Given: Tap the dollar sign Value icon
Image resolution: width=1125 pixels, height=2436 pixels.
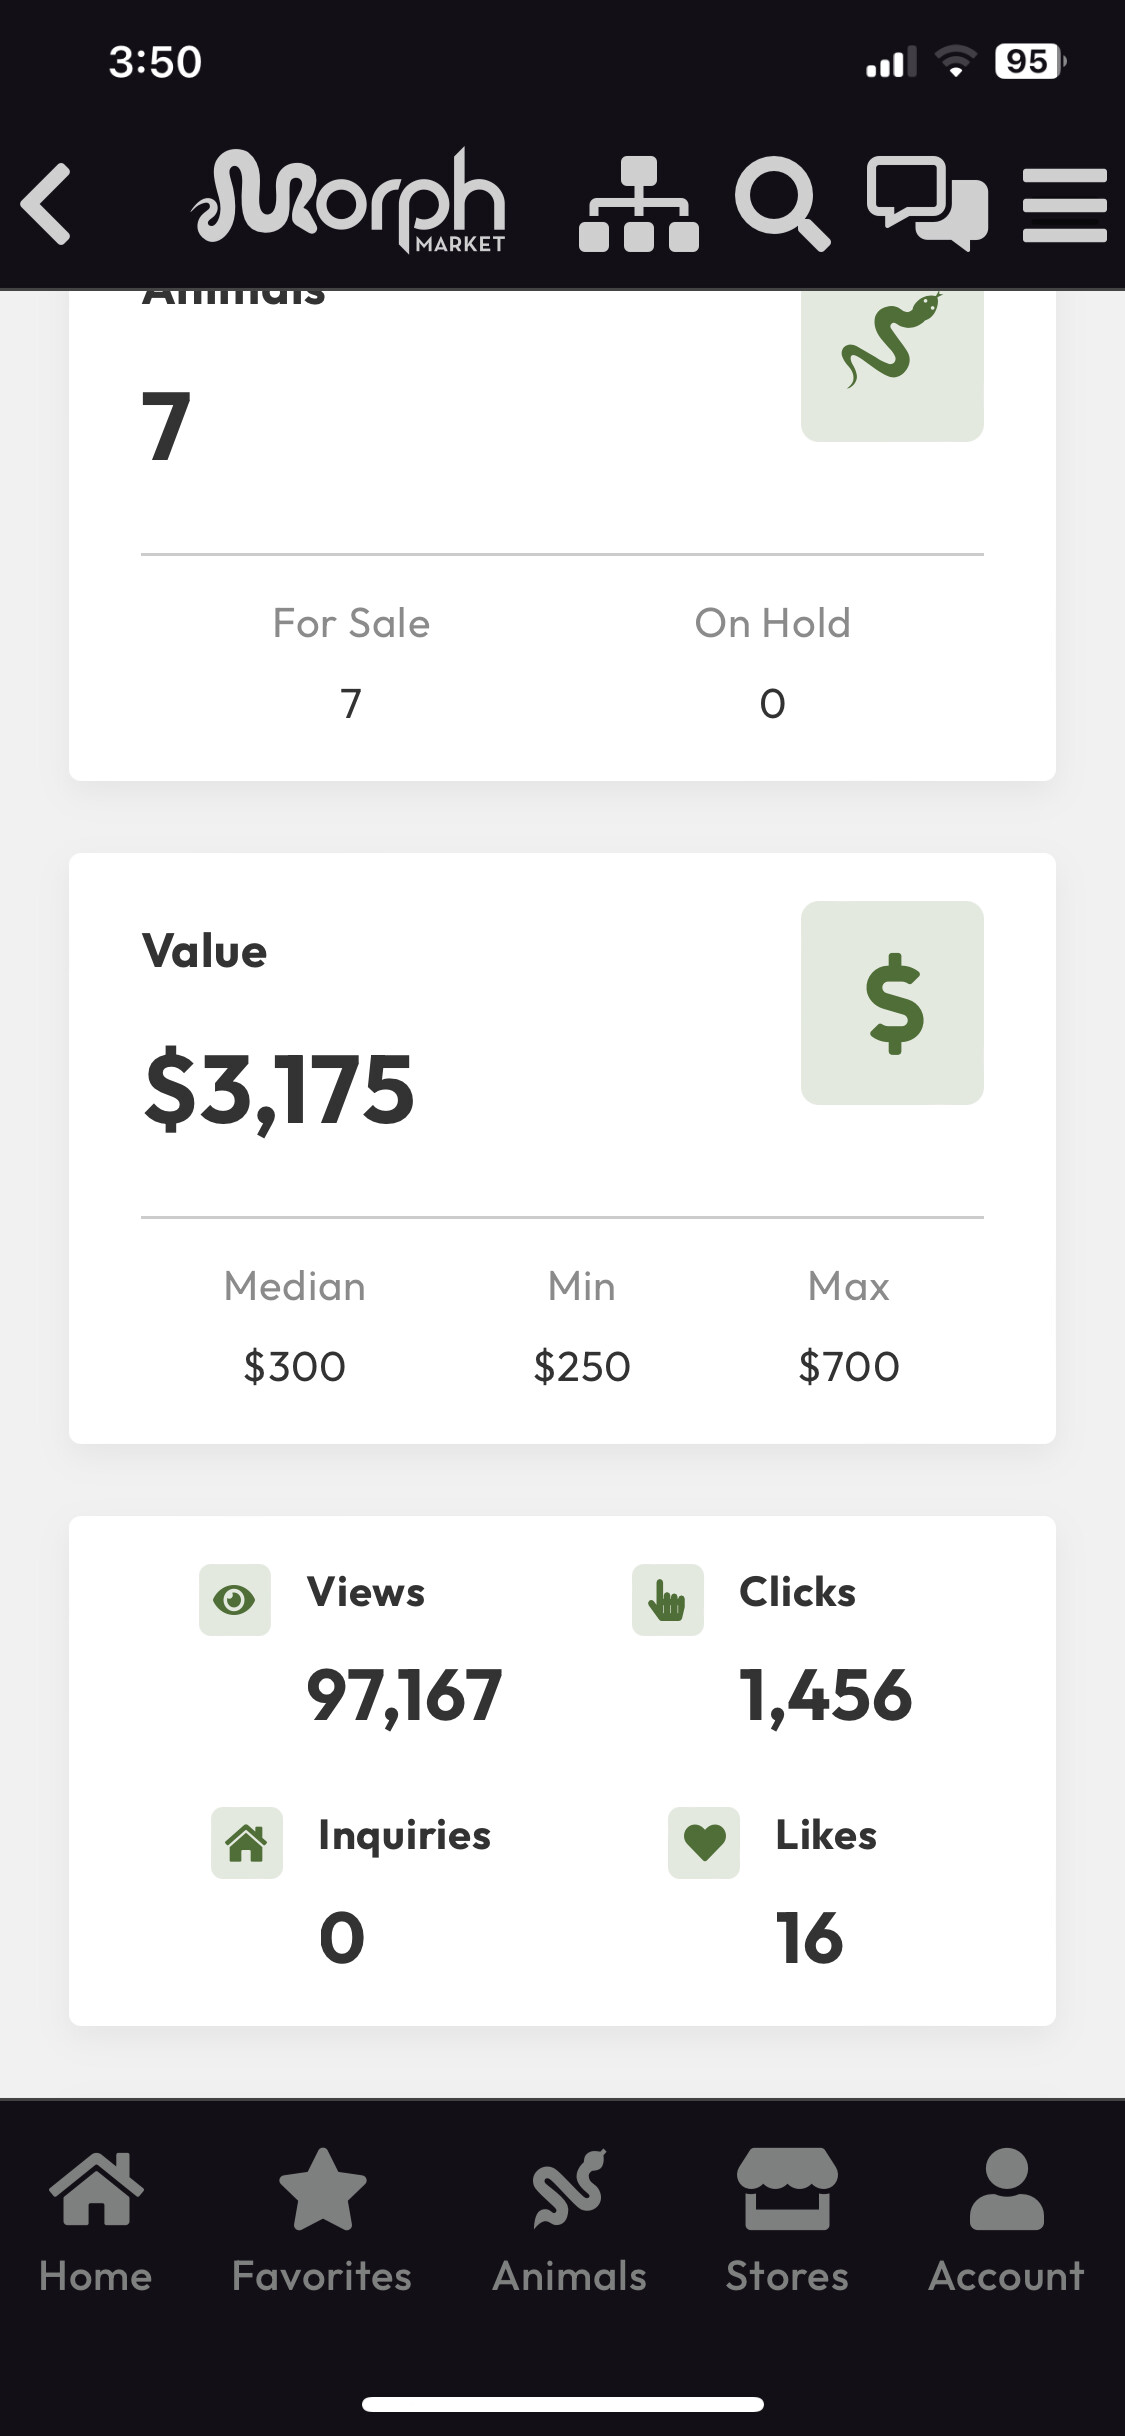Looking at the screenshot, I should (x=892, y=1003).
